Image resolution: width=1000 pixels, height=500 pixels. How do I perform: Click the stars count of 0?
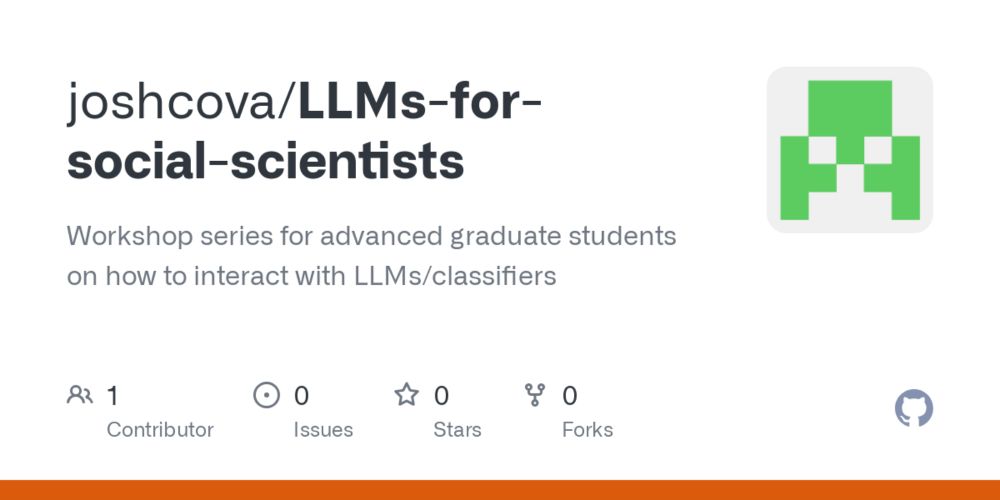(441, 396)
